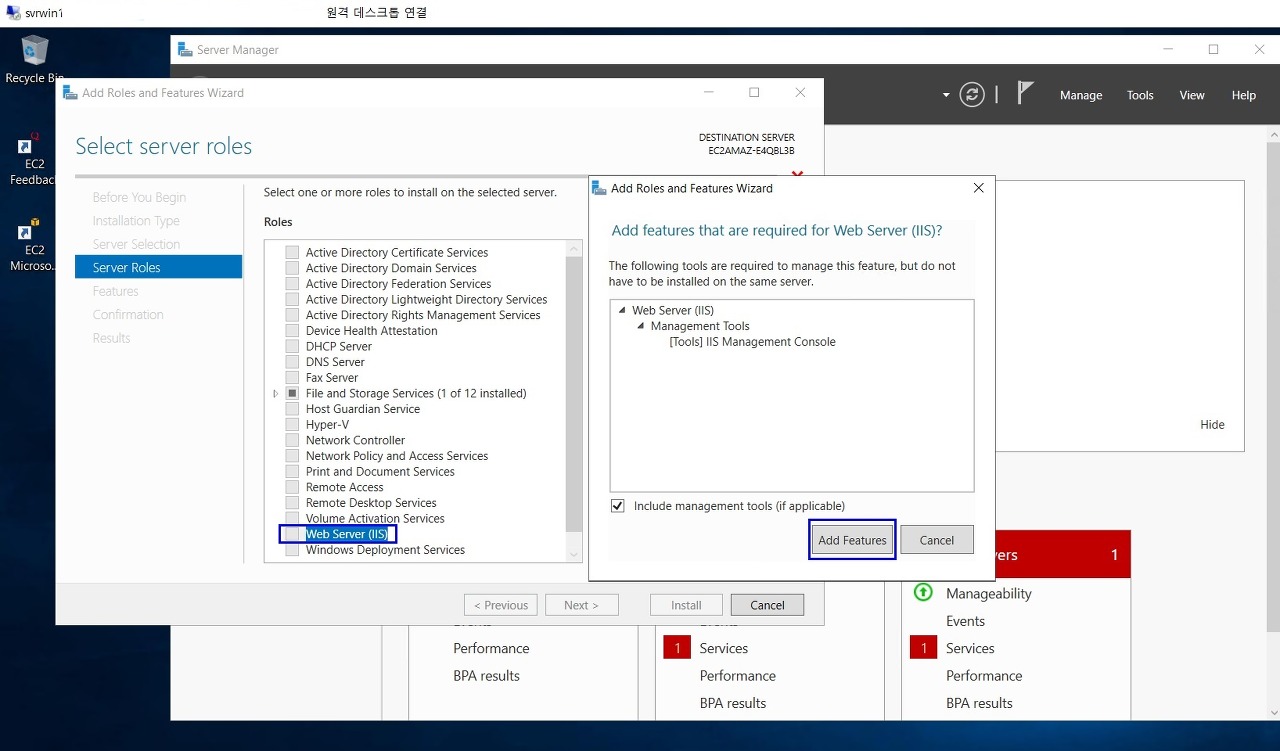The image size is (1280, 751).
Task: Select Active Directory Federation Services row
Action: pos(399,284)
